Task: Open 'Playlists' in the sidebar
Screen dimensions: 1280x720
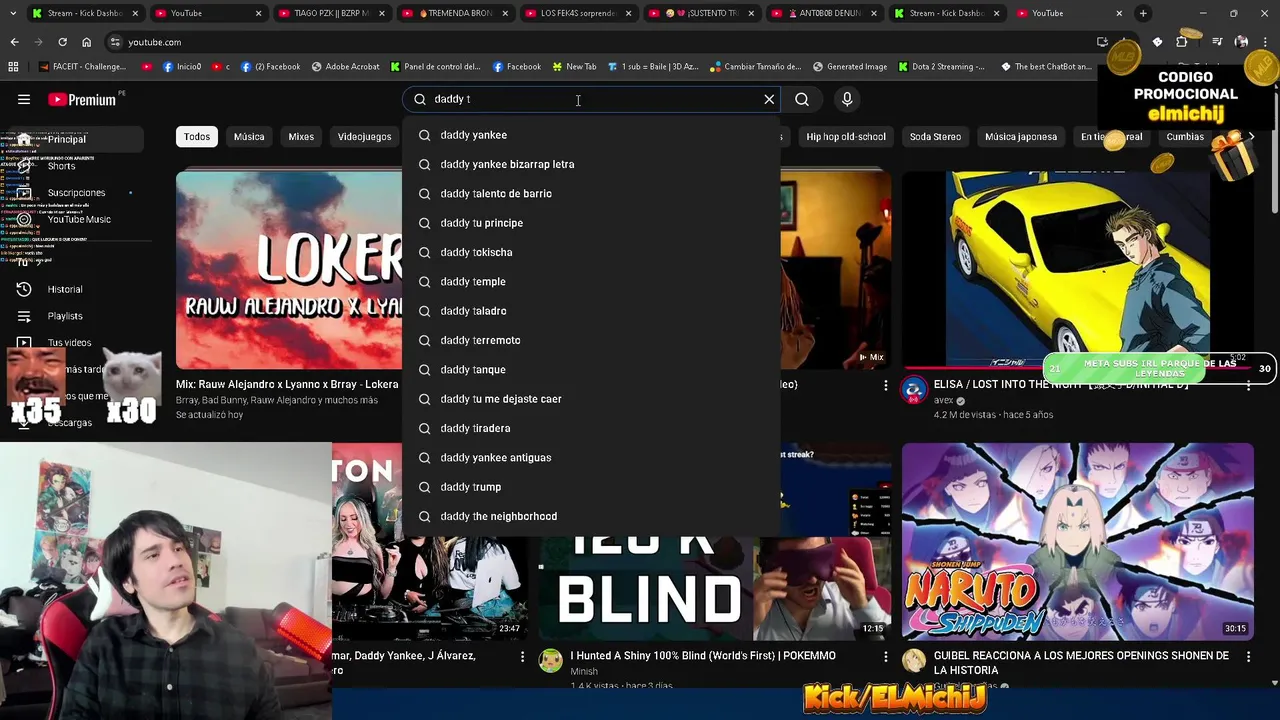Action: (65, 316)
